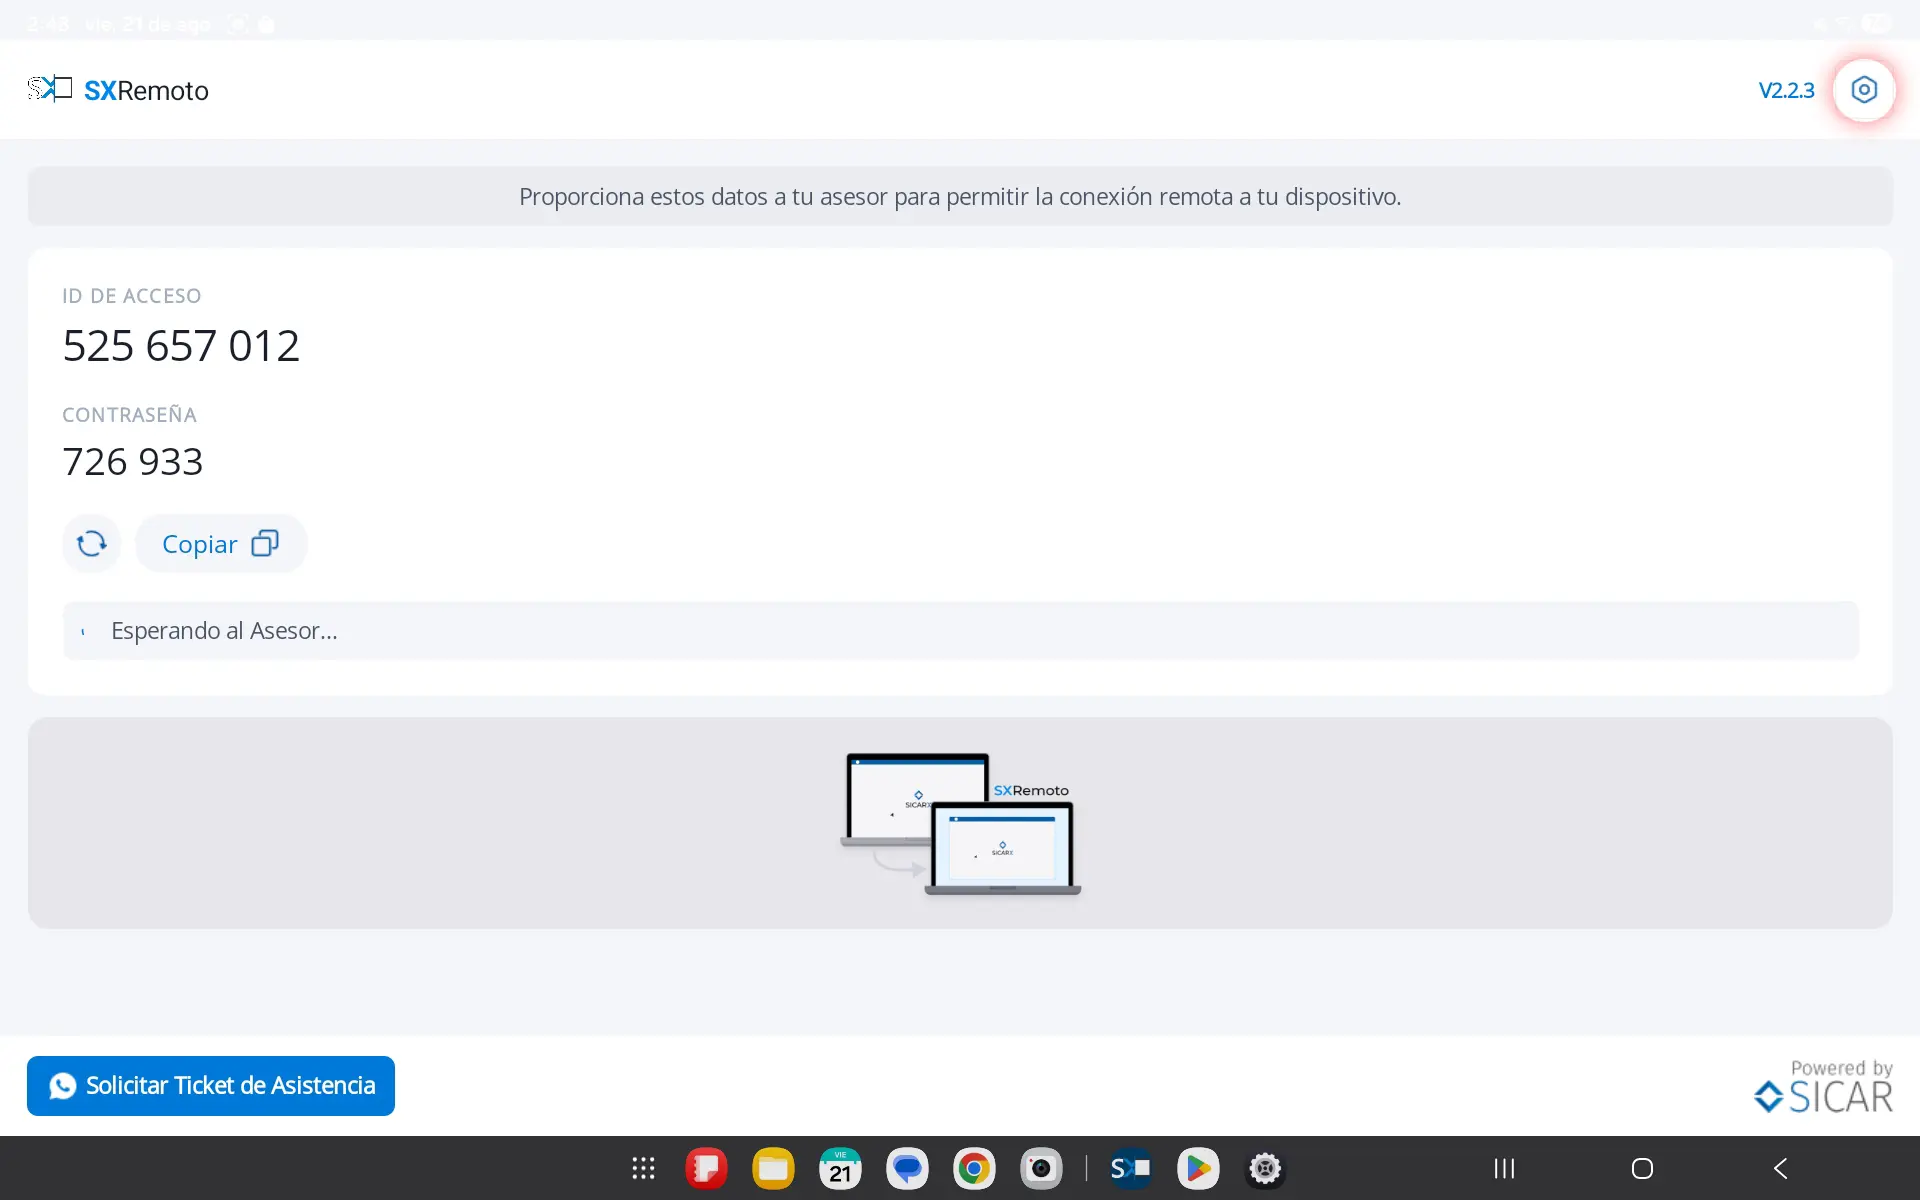Image resolution: width=1920 pixels, height=1200 pixels.
Task: Click the CONTRASEÑA label
Action: click(129, 414)
